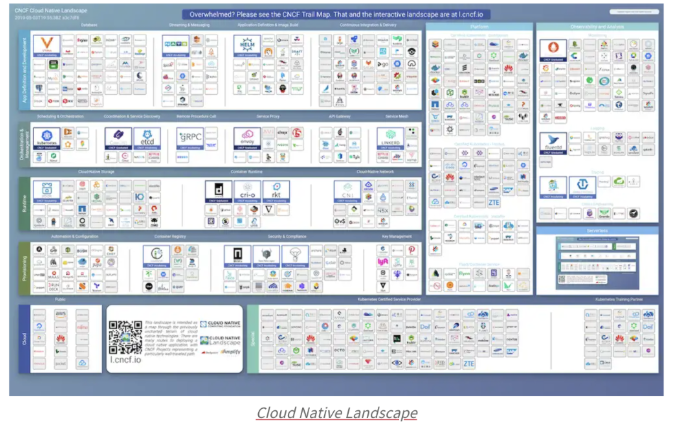Click the Fujitsu logo in the Cloud panel
679x432 pixels.
pos(82,327)
